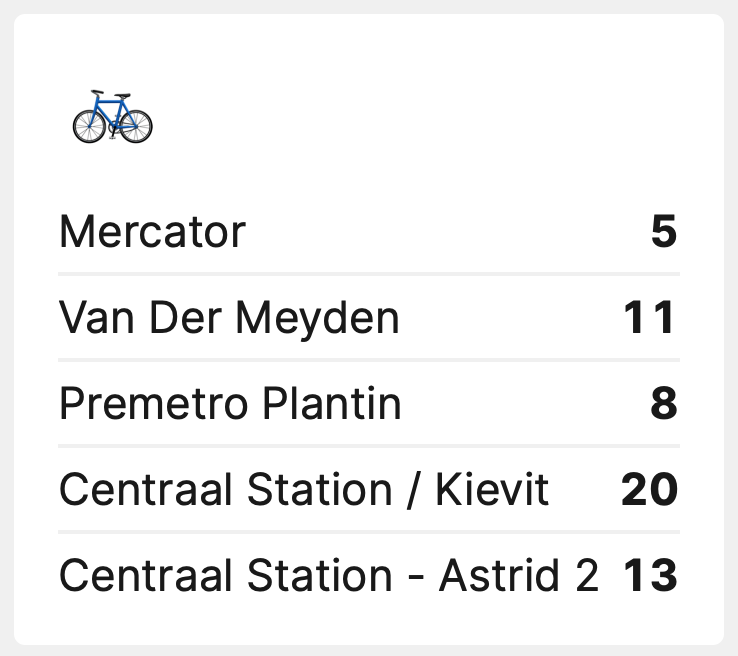Screen dimensions: 738x656
Task: Click the blank gap in the Van Der Meyden row
Action: (510, 319)
